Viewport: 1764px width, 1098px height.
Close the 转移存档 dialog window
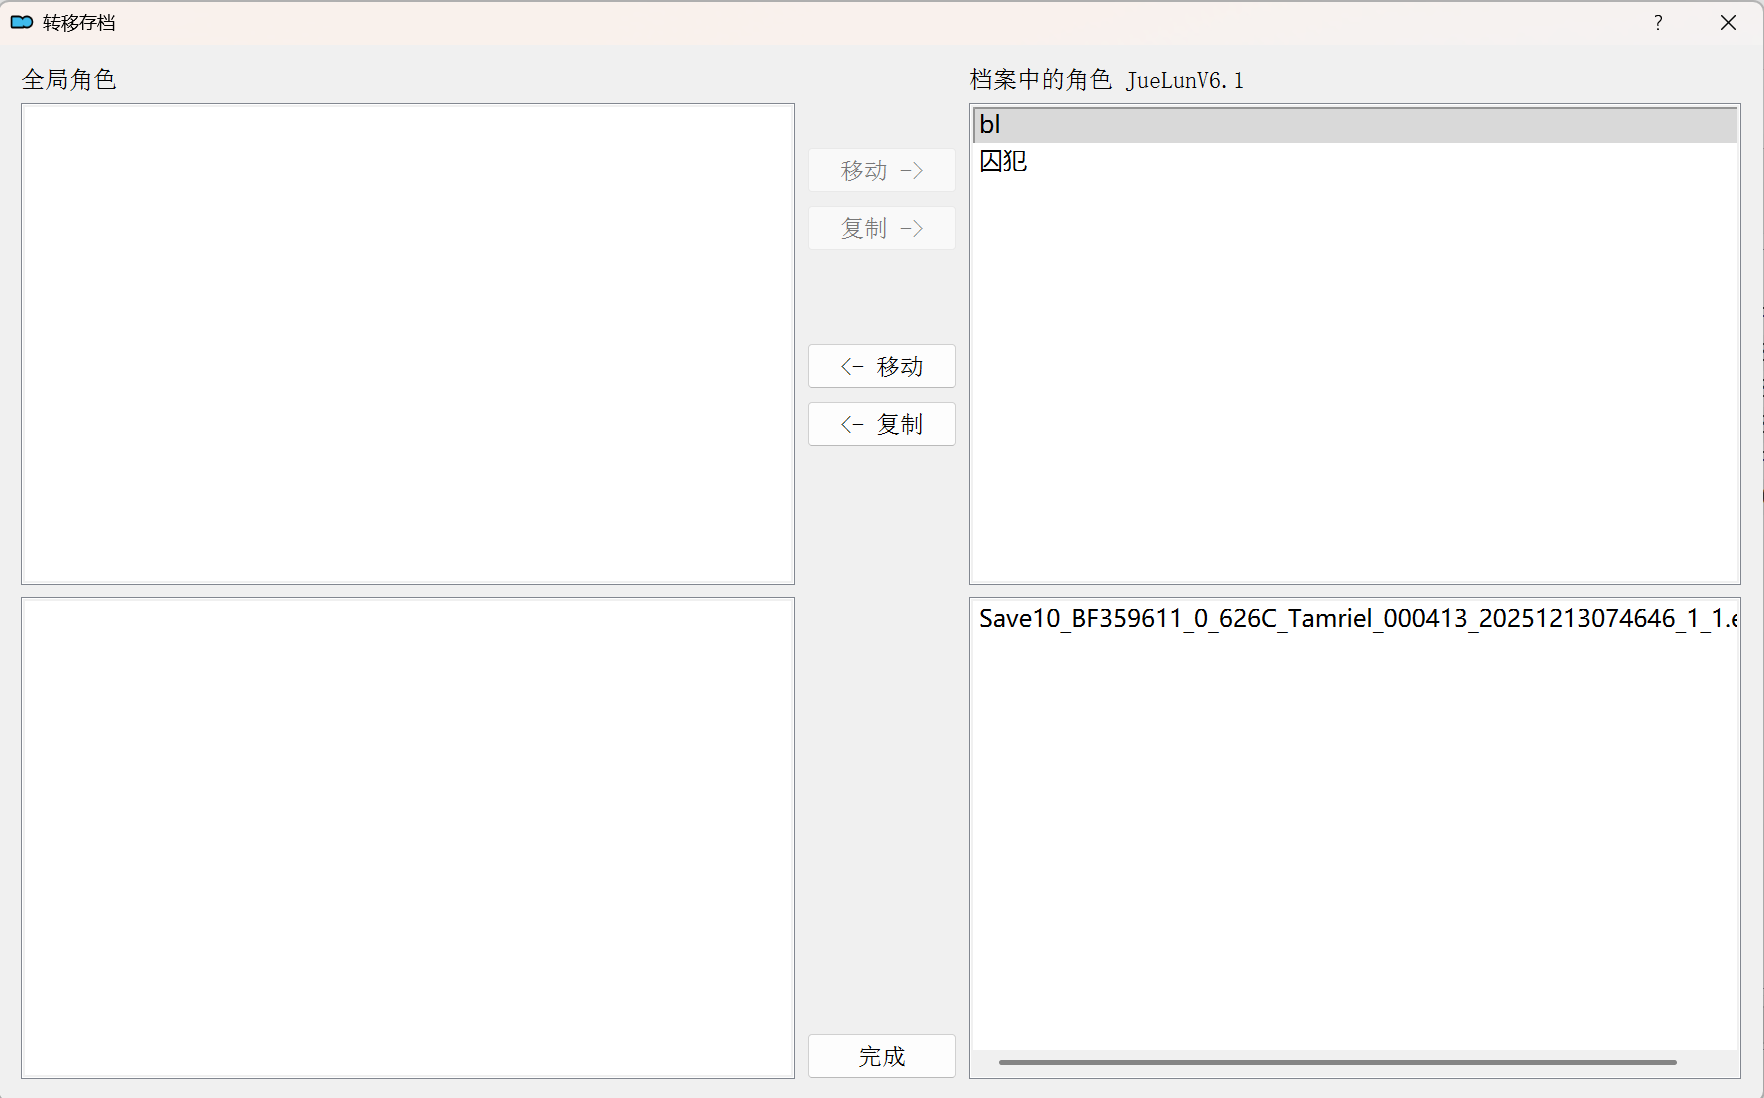(x=1728, y=22)
